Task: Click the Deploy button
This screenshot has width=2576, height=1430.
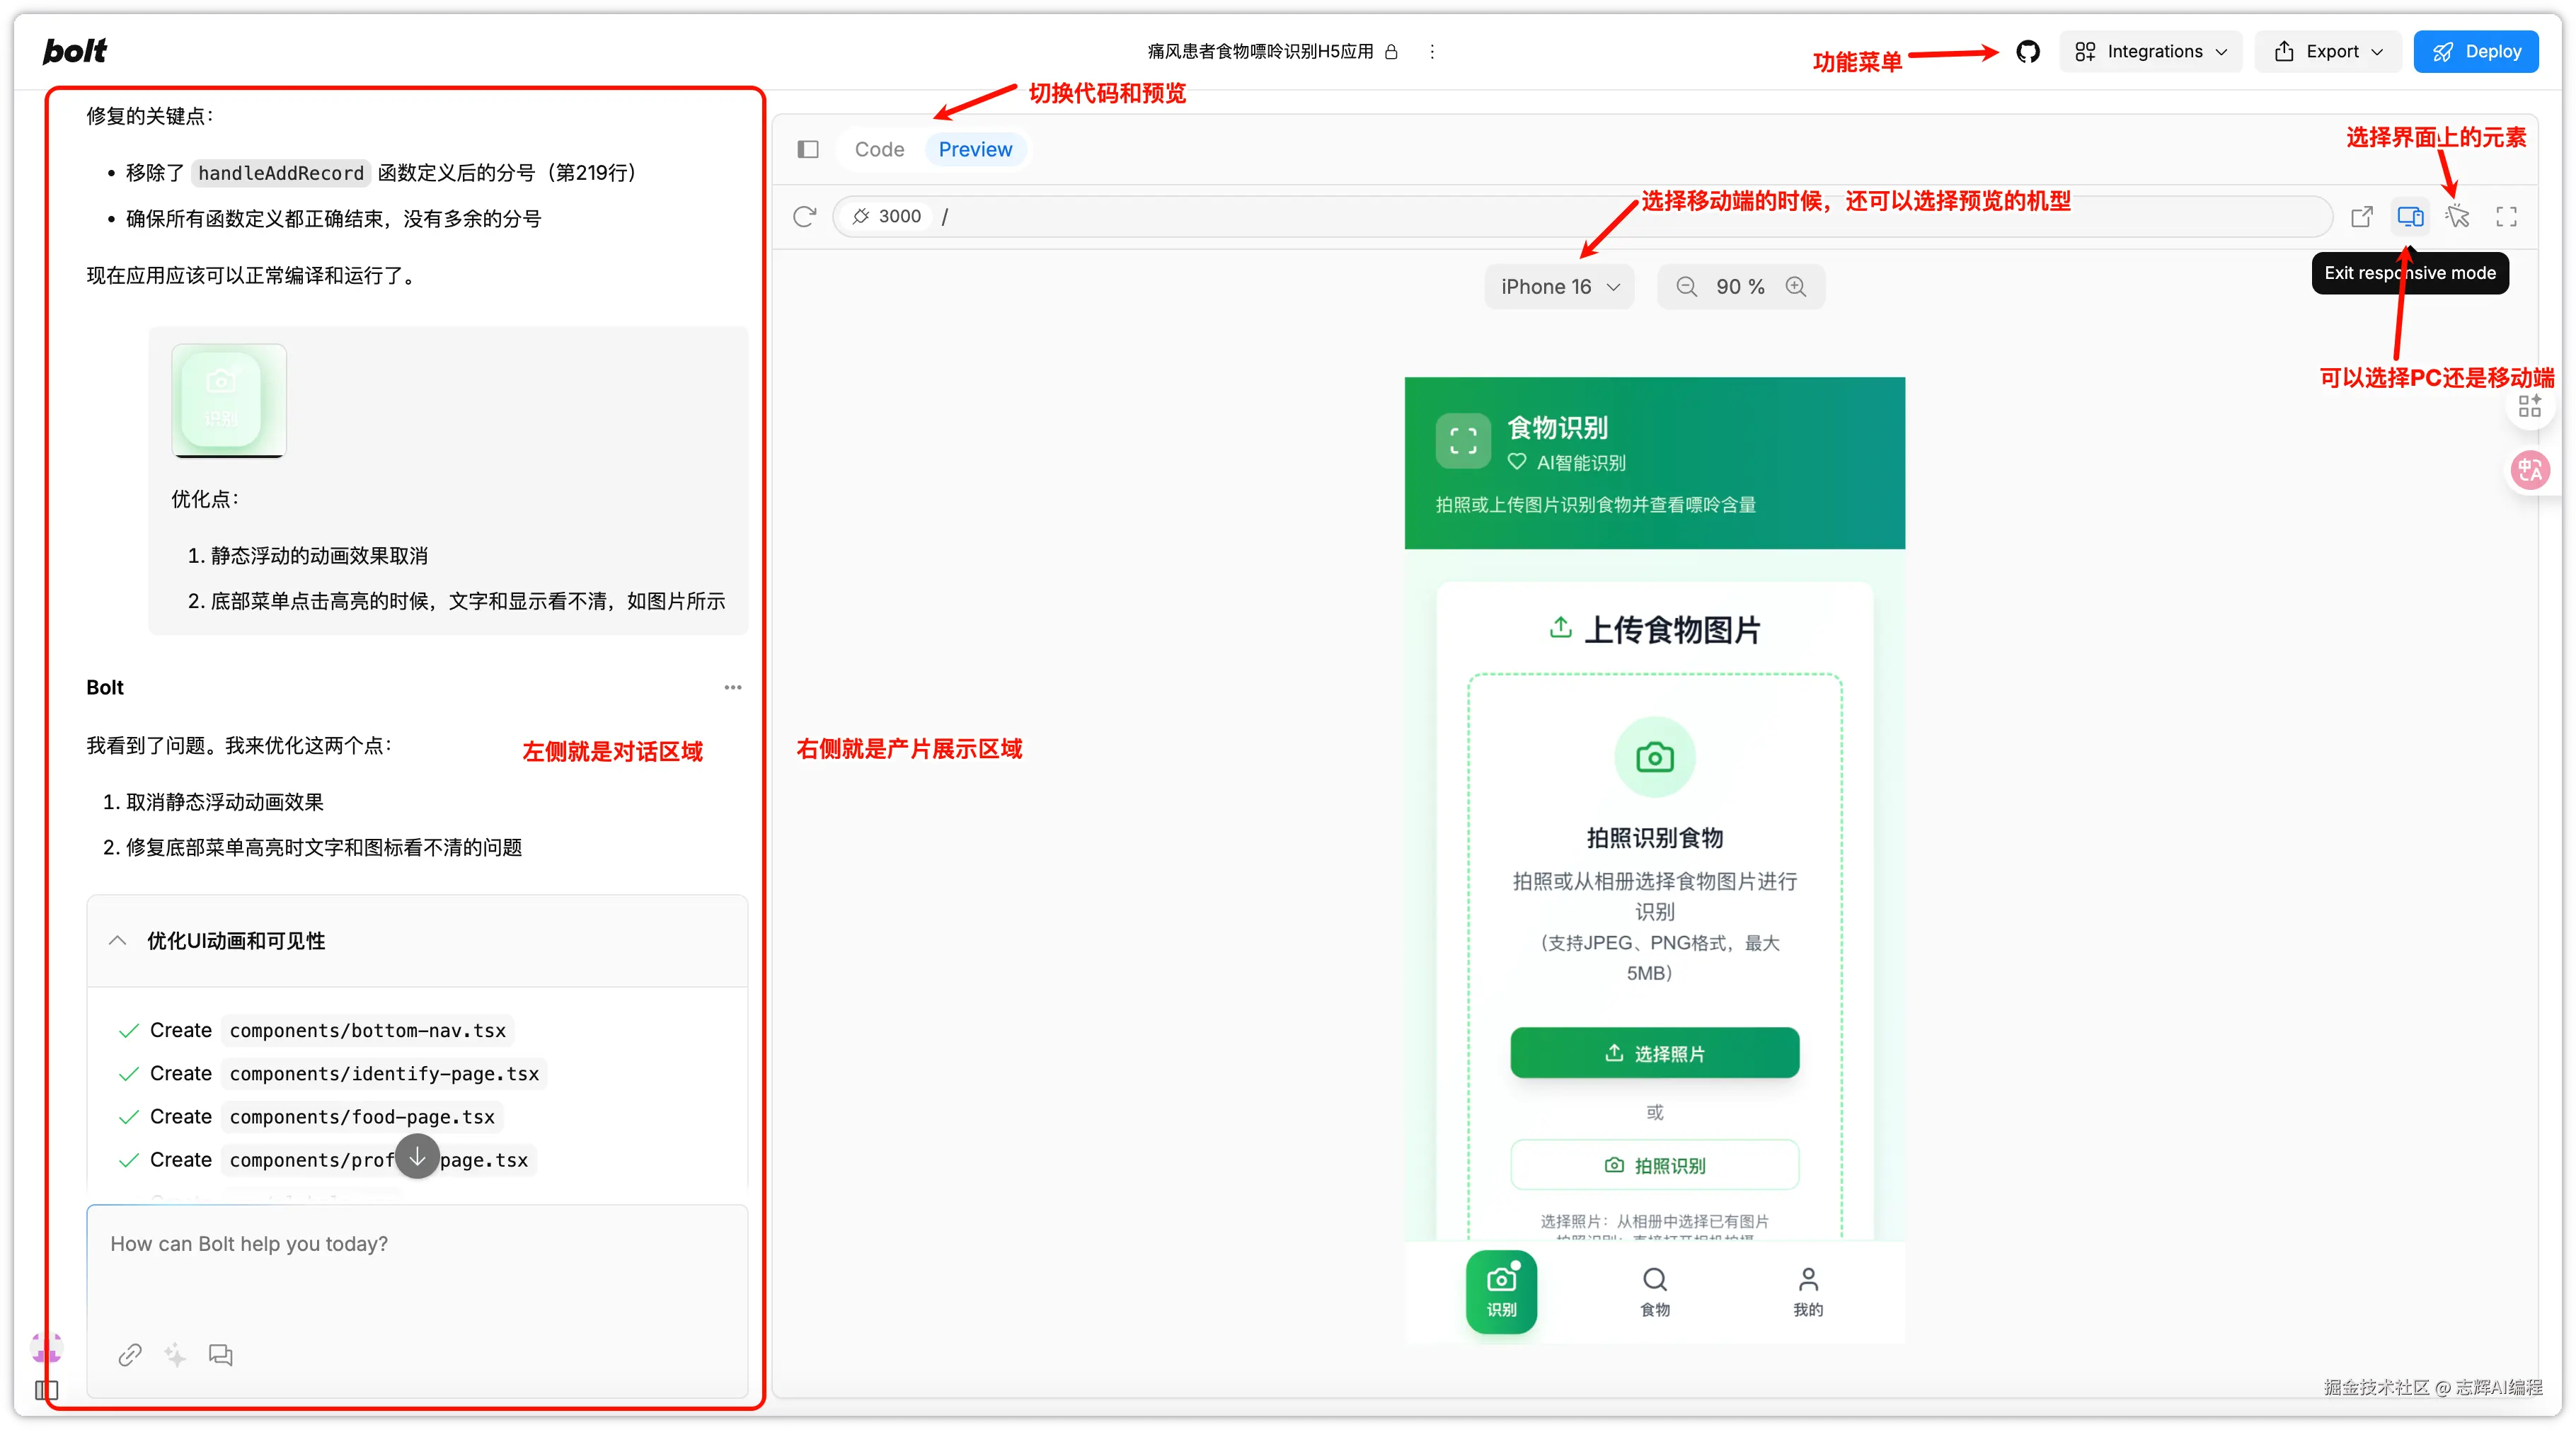Action: (2475, 52)
